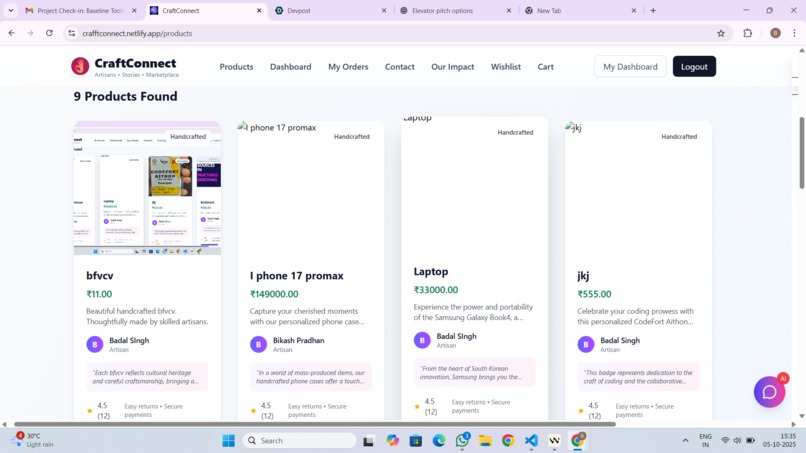Image resolution: width=806 pixels, height=453 pixels.
Task: Click the CraftConnect hand logo icon
Action: (x=80, y=66)
